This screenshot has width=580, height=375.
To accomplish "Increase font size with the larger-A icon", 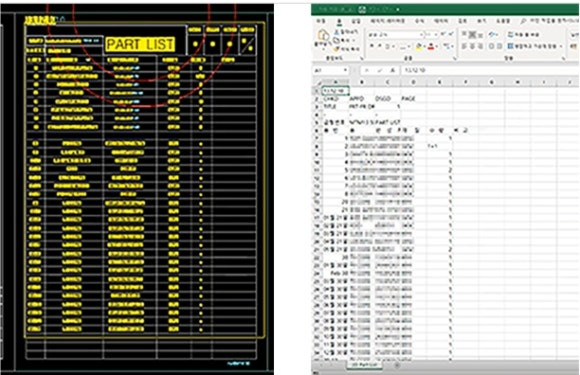I will (443, 34).
